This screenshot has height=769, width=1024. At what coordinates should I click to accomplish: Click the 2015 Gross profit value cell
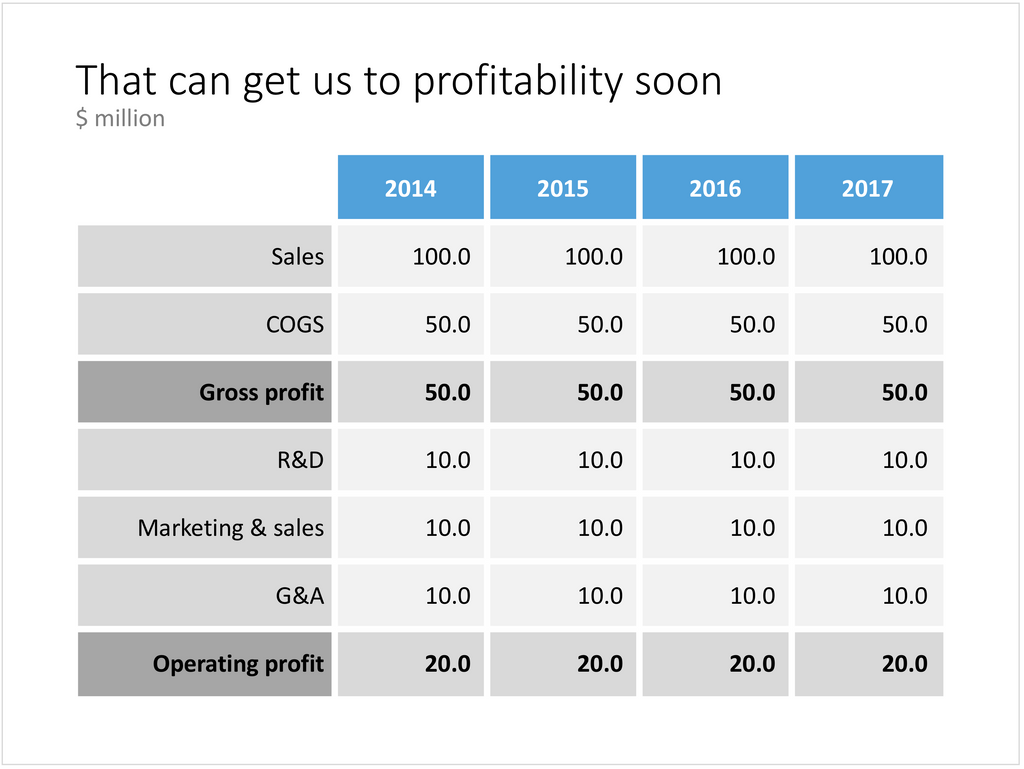coord(563,392)
